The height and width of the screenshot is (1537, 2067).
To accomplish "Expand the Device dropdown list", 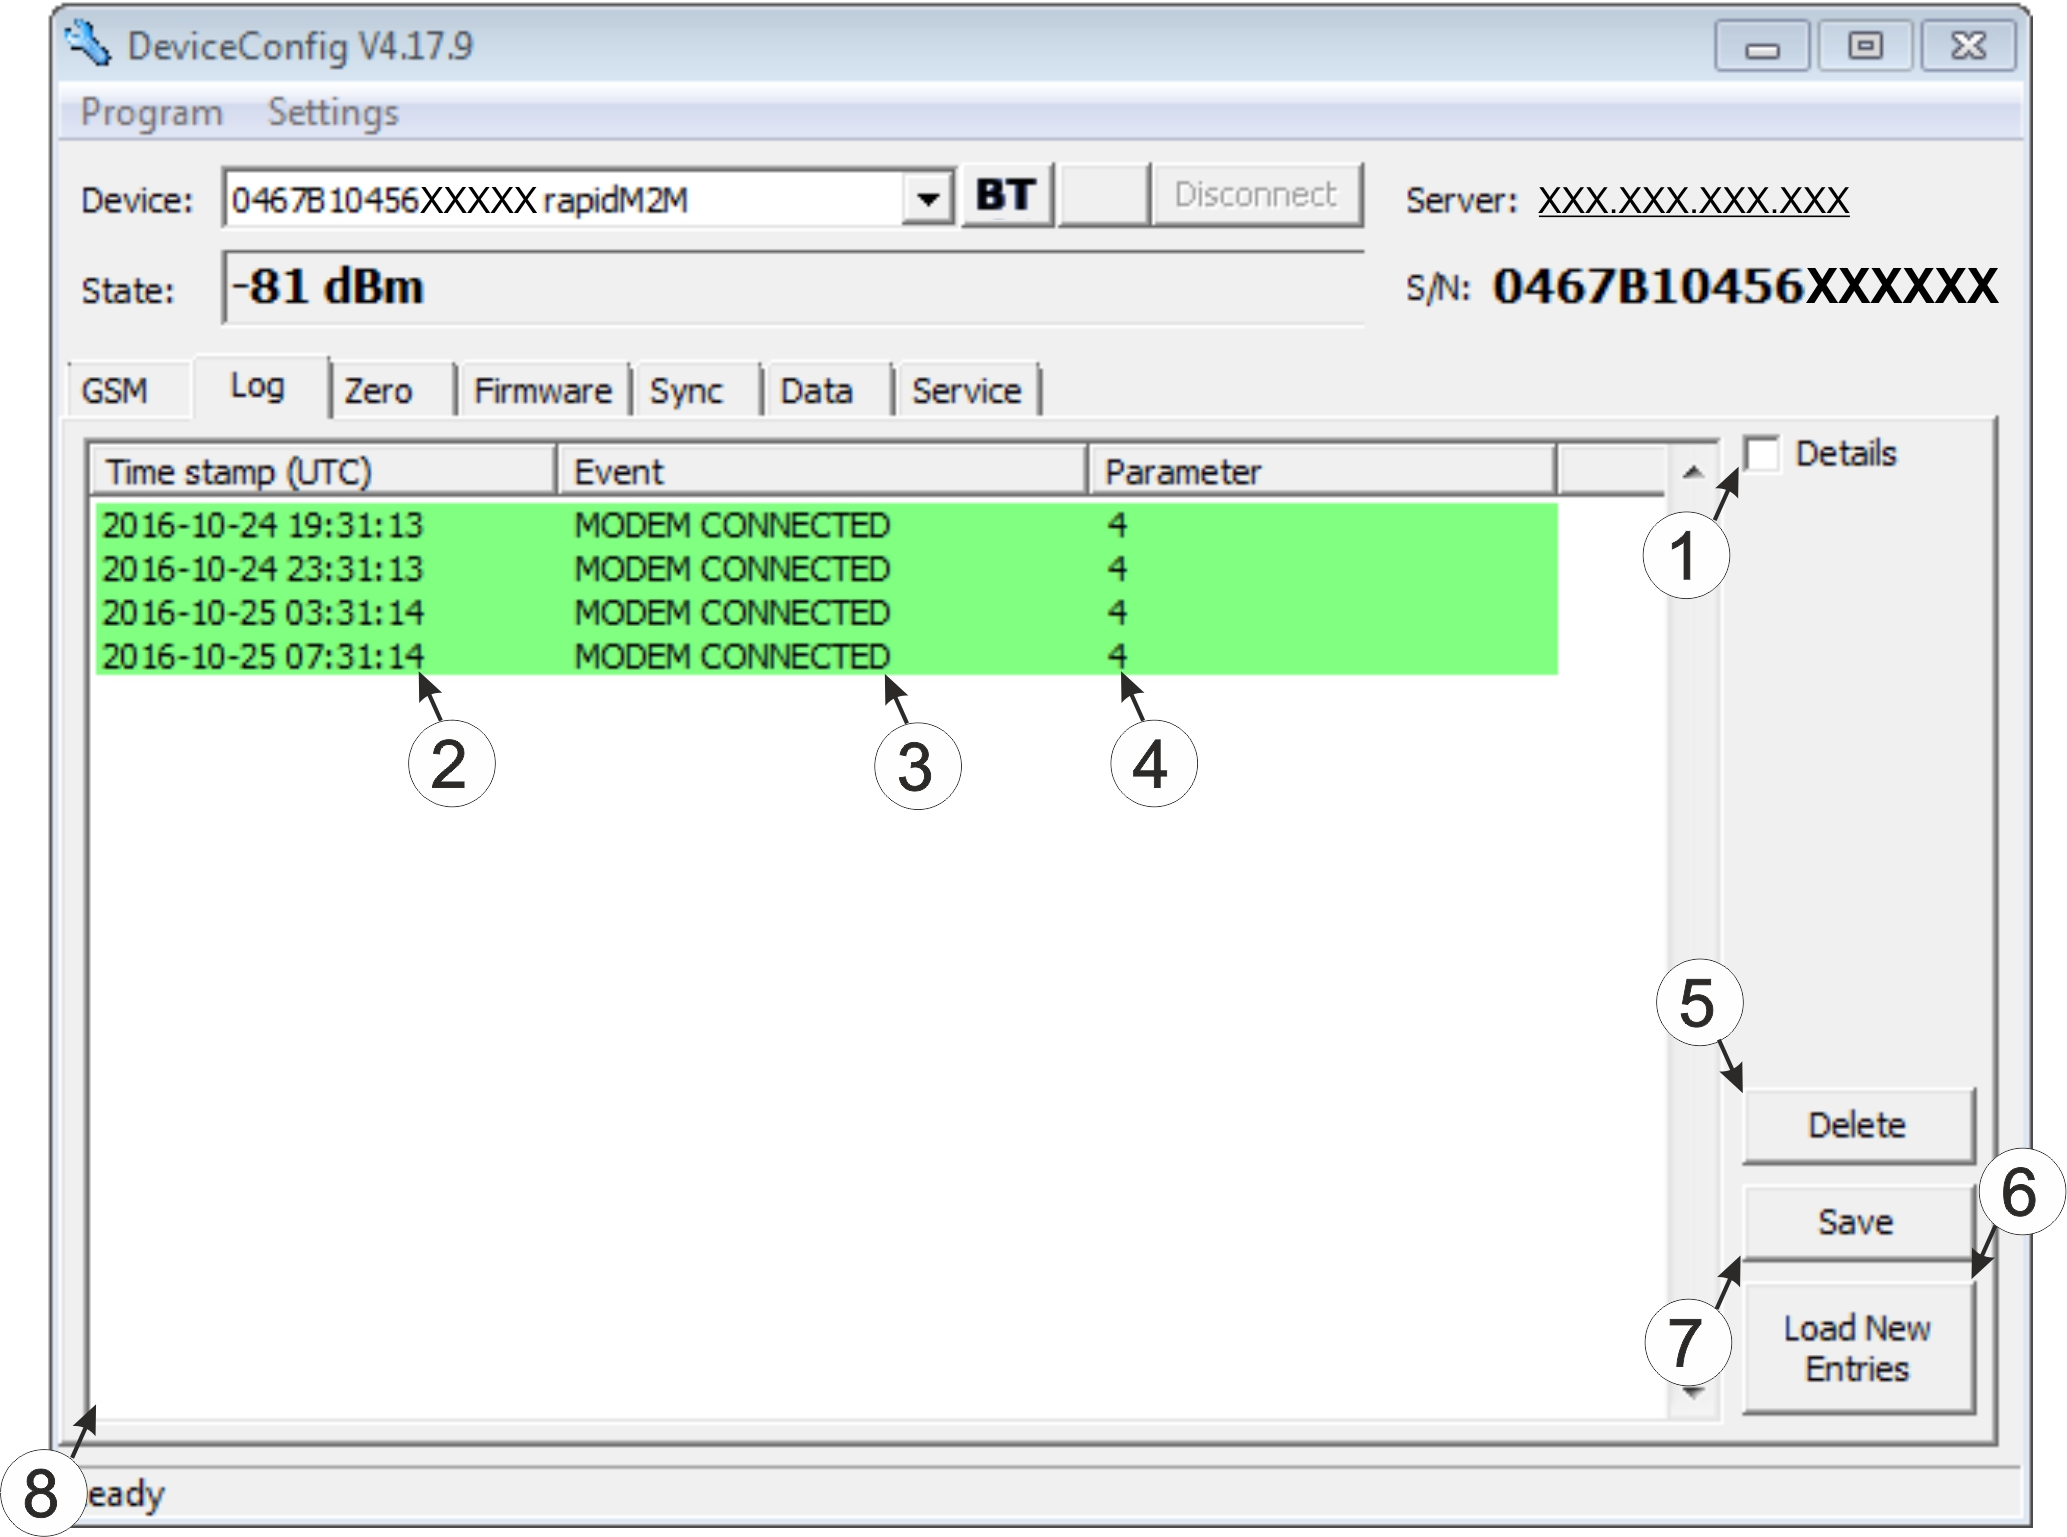I will coord(927,199).
